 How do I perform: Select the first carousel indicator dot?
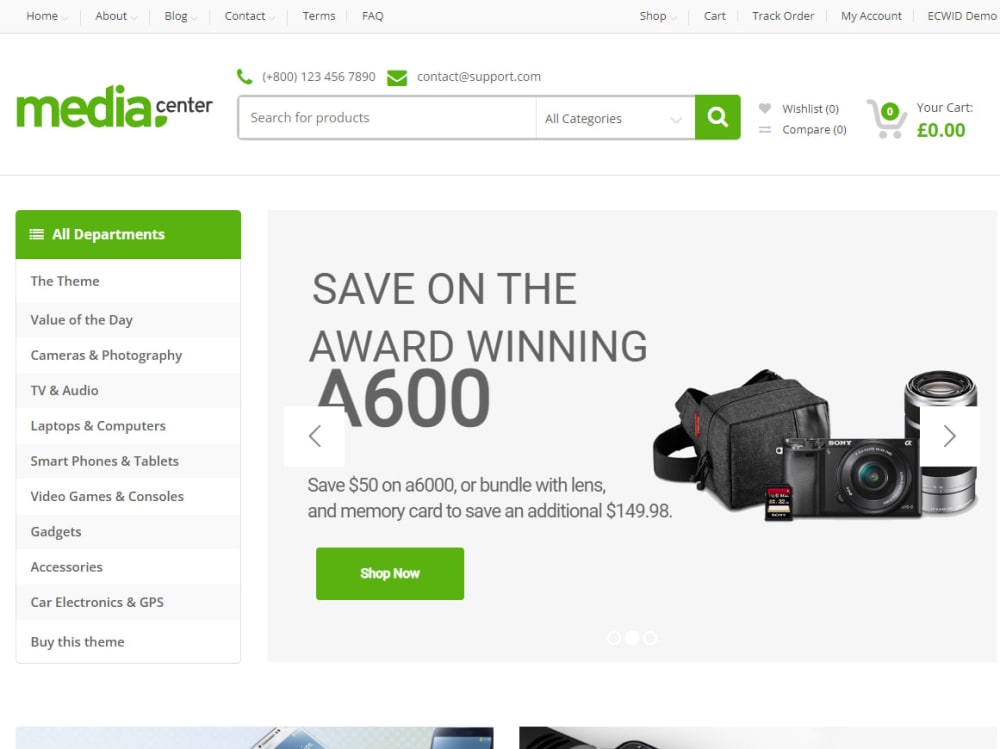pos(613,637)
